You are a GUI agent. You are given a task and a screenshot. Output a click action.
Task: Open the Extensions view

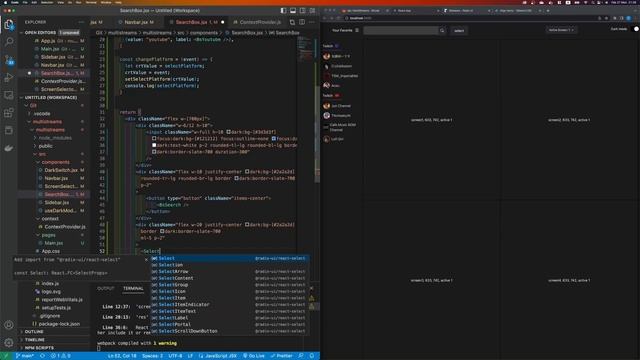pos(9,113)
